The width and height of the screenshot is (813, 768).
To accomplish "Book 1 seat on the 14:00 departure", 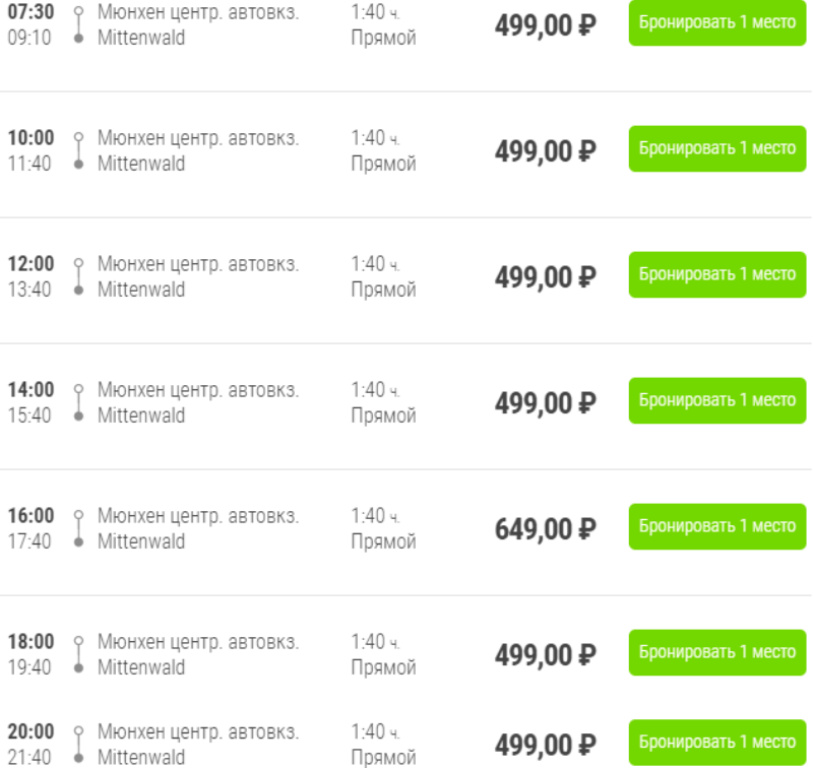I will click(x=717, y=401).
